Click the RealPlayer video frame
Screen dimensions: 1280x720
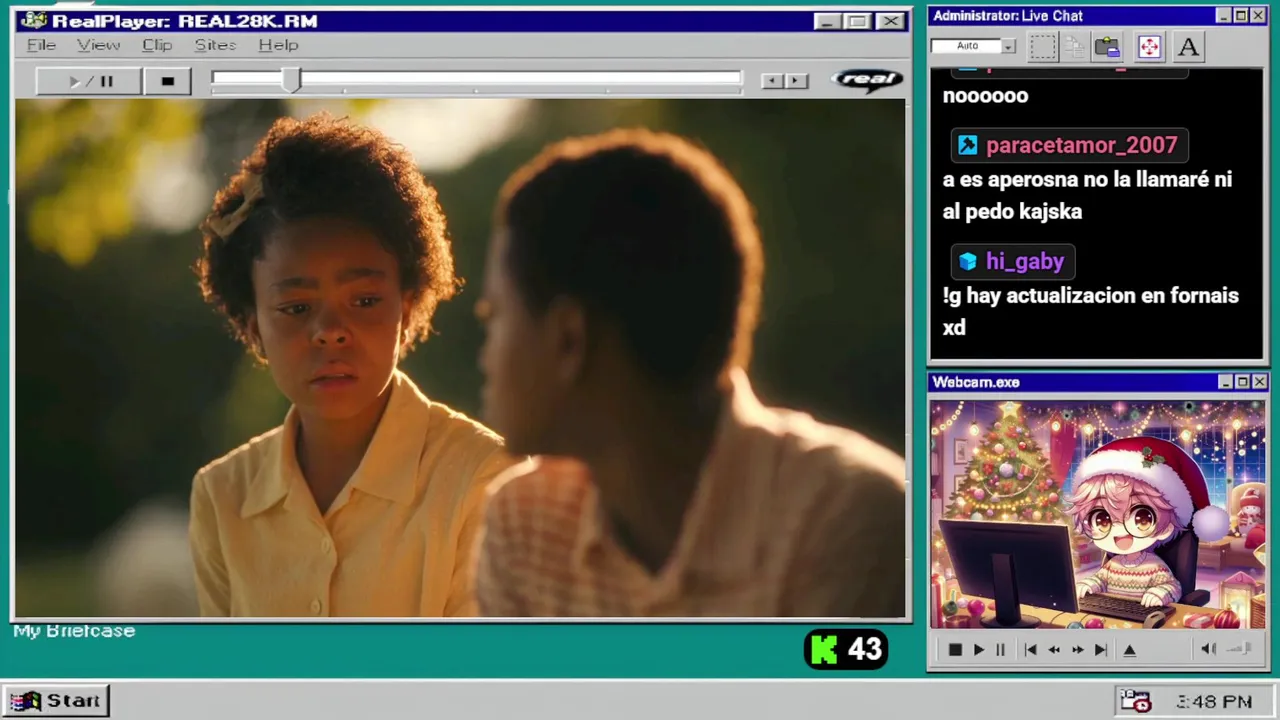click(461, 358)
